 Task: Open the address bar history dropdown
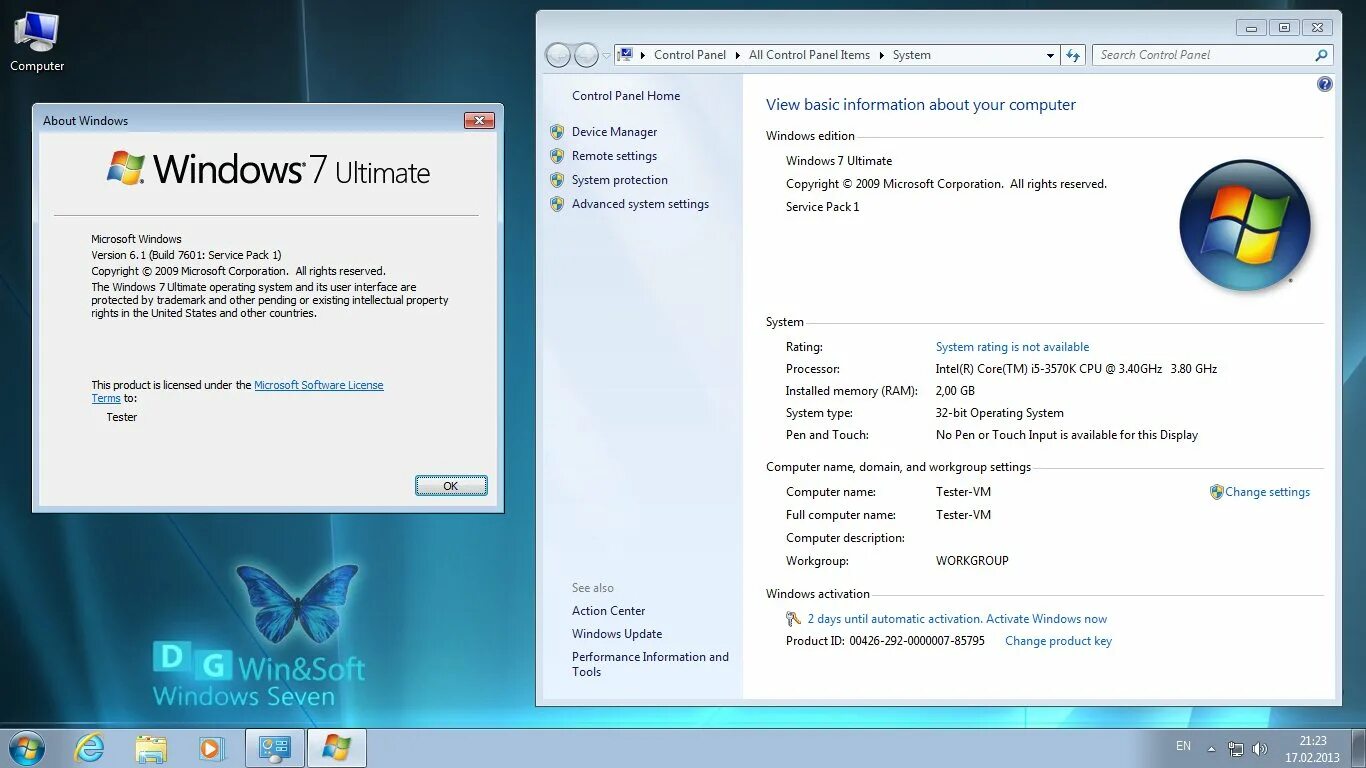pyautogui.click(x=1050, y=56)
